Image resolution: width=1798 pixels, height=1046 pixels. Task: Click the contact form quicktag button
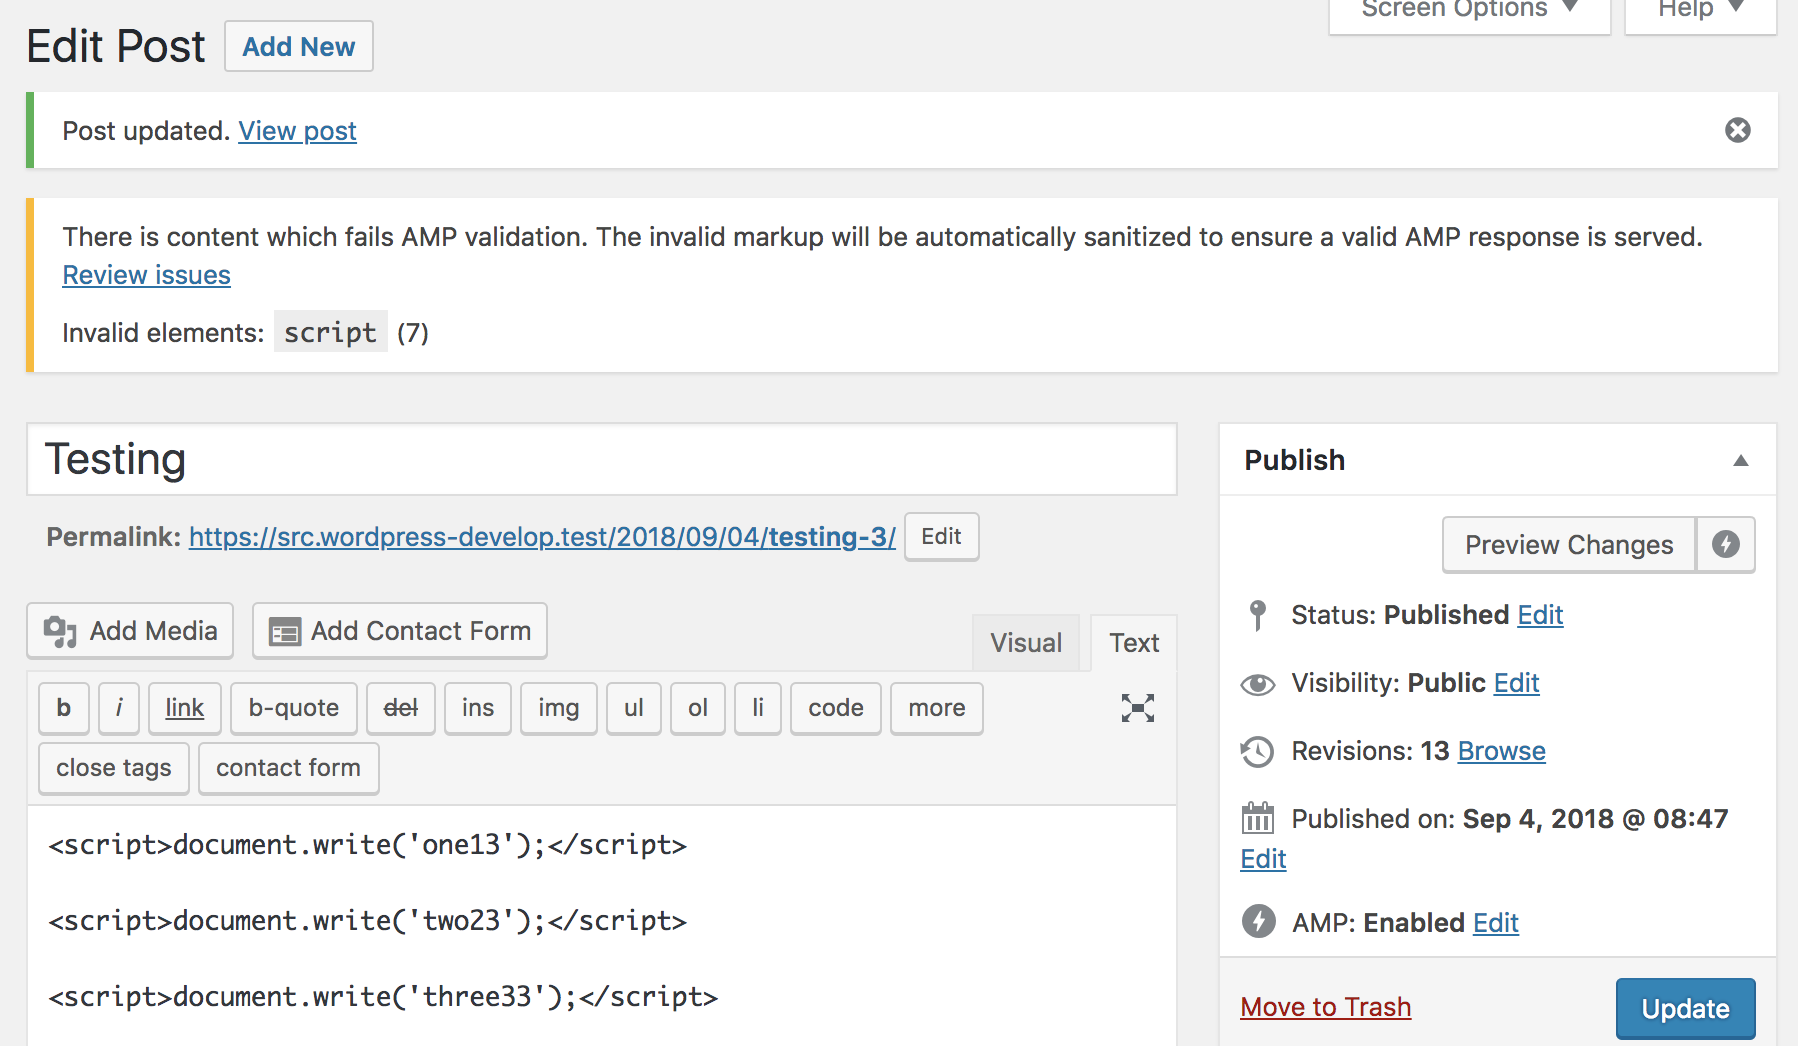coord(289,768)
